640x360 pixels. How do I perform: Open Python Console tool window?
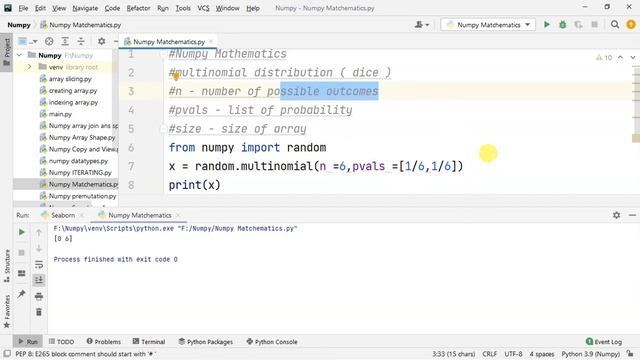click(272, 342)
